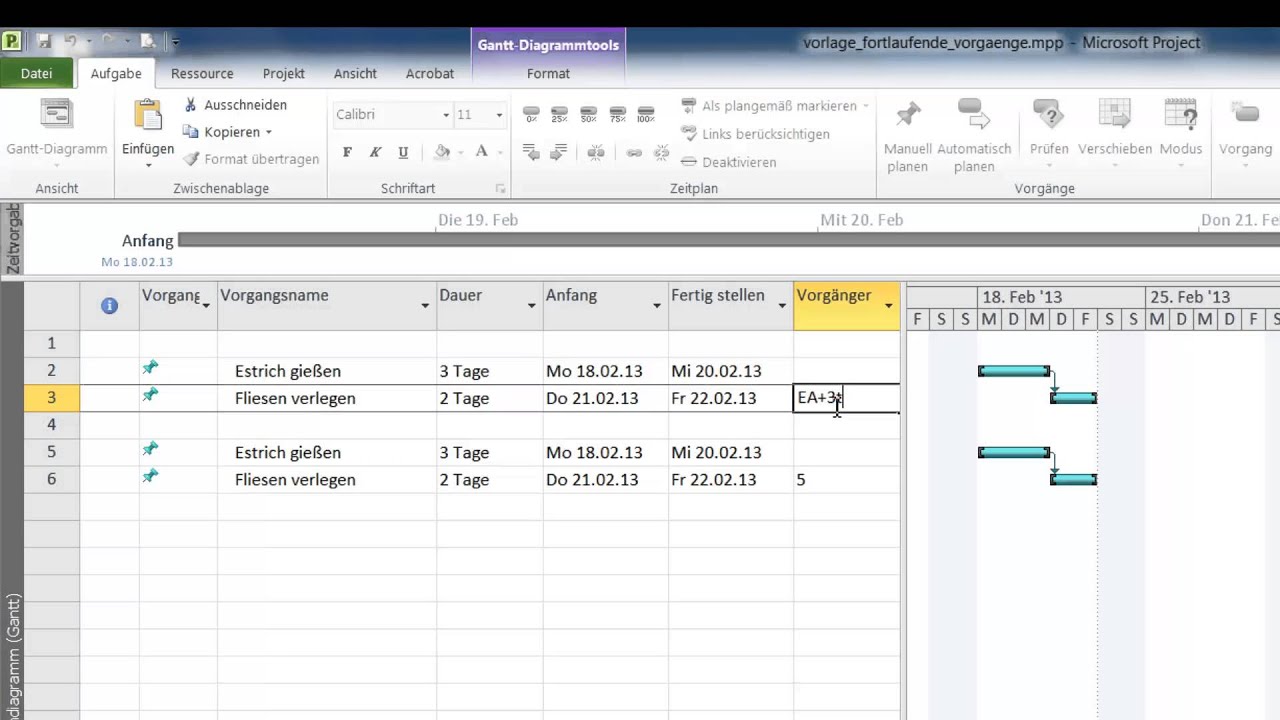The width and height of the screenshot is (1280, 720).
Task: Open the Vorgänger column filter arrow
Action: (x=888, y=305)
